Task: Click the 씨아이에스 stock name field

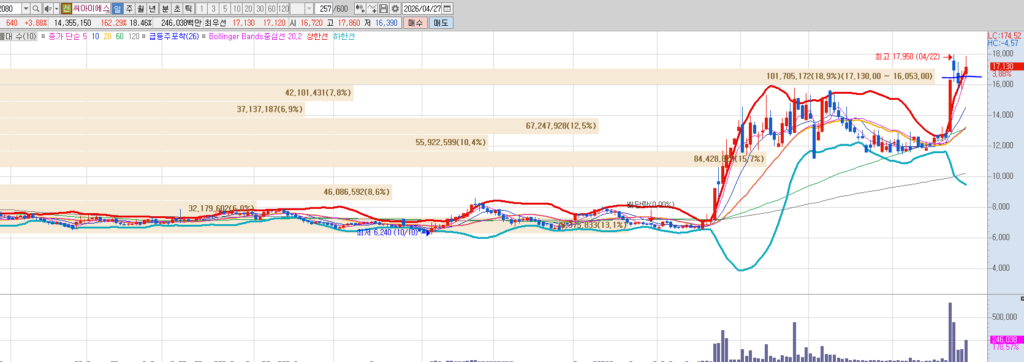Action: click(x=91, y=8)
